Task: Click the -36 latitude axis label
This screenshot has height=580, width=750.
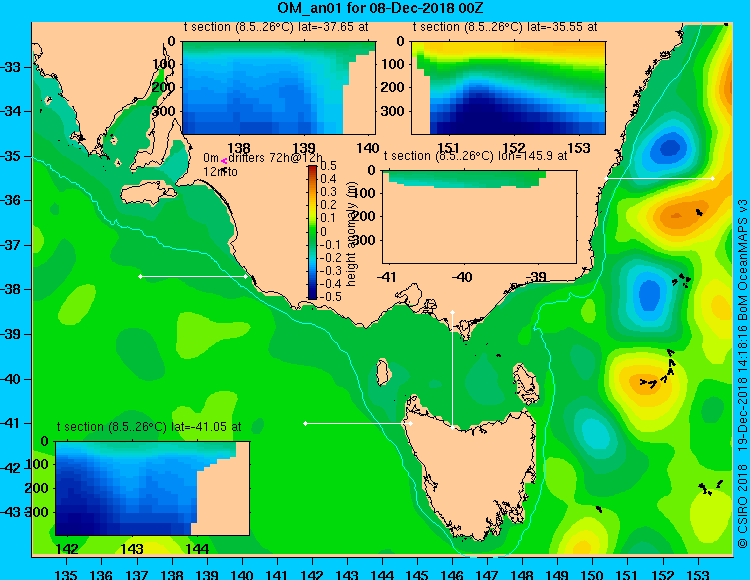Action: [11, 200]
